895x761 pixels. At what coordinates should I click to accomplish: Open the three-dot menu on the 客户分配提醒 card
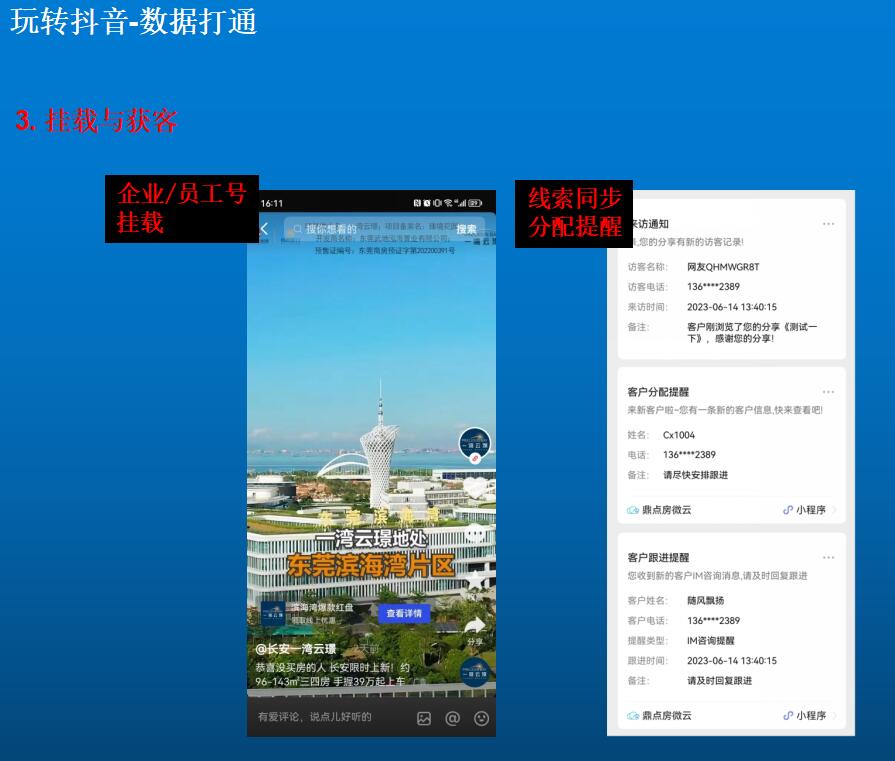(x=828, y=392)
